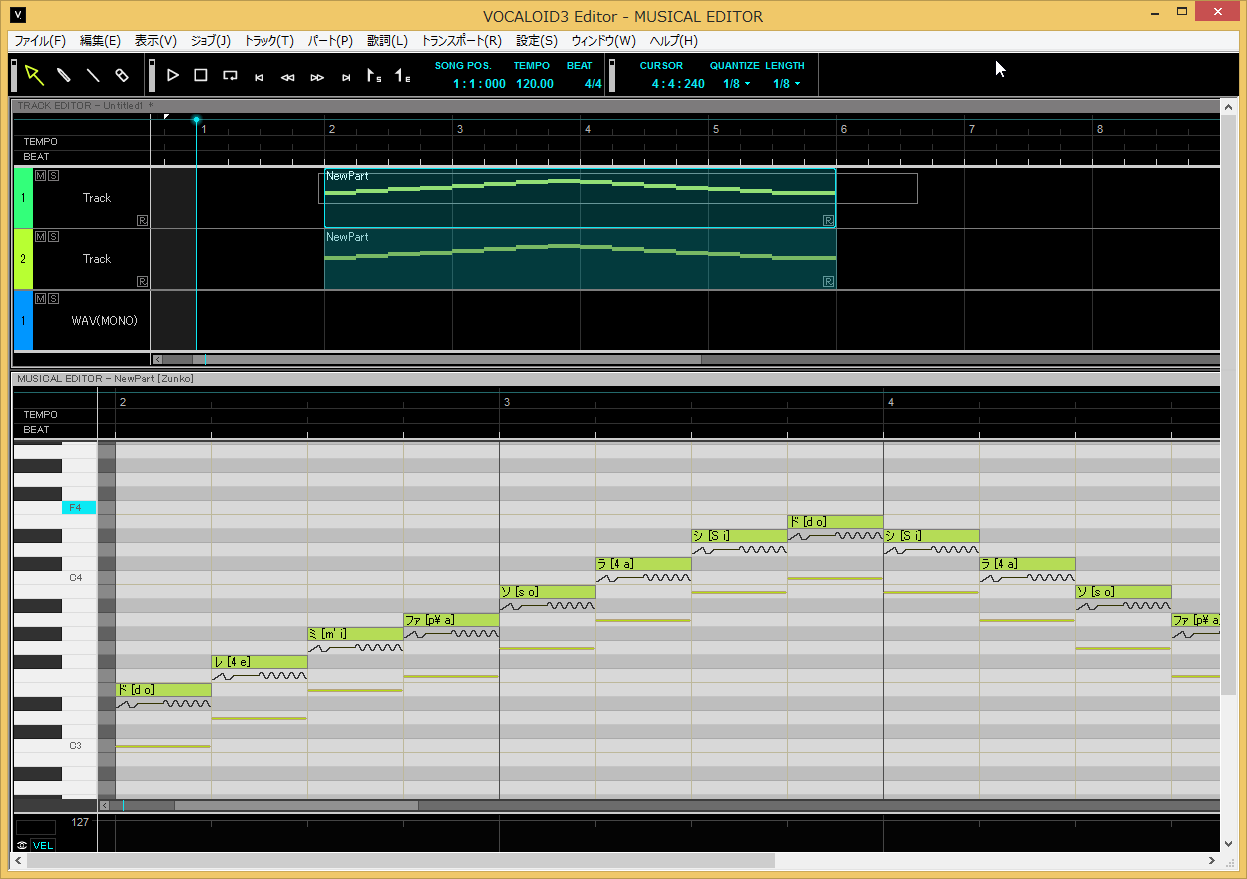This screenshot has height=879, width=1247.
Task: Click the blue color strip of WAV track
Action: tap(23, 321)
